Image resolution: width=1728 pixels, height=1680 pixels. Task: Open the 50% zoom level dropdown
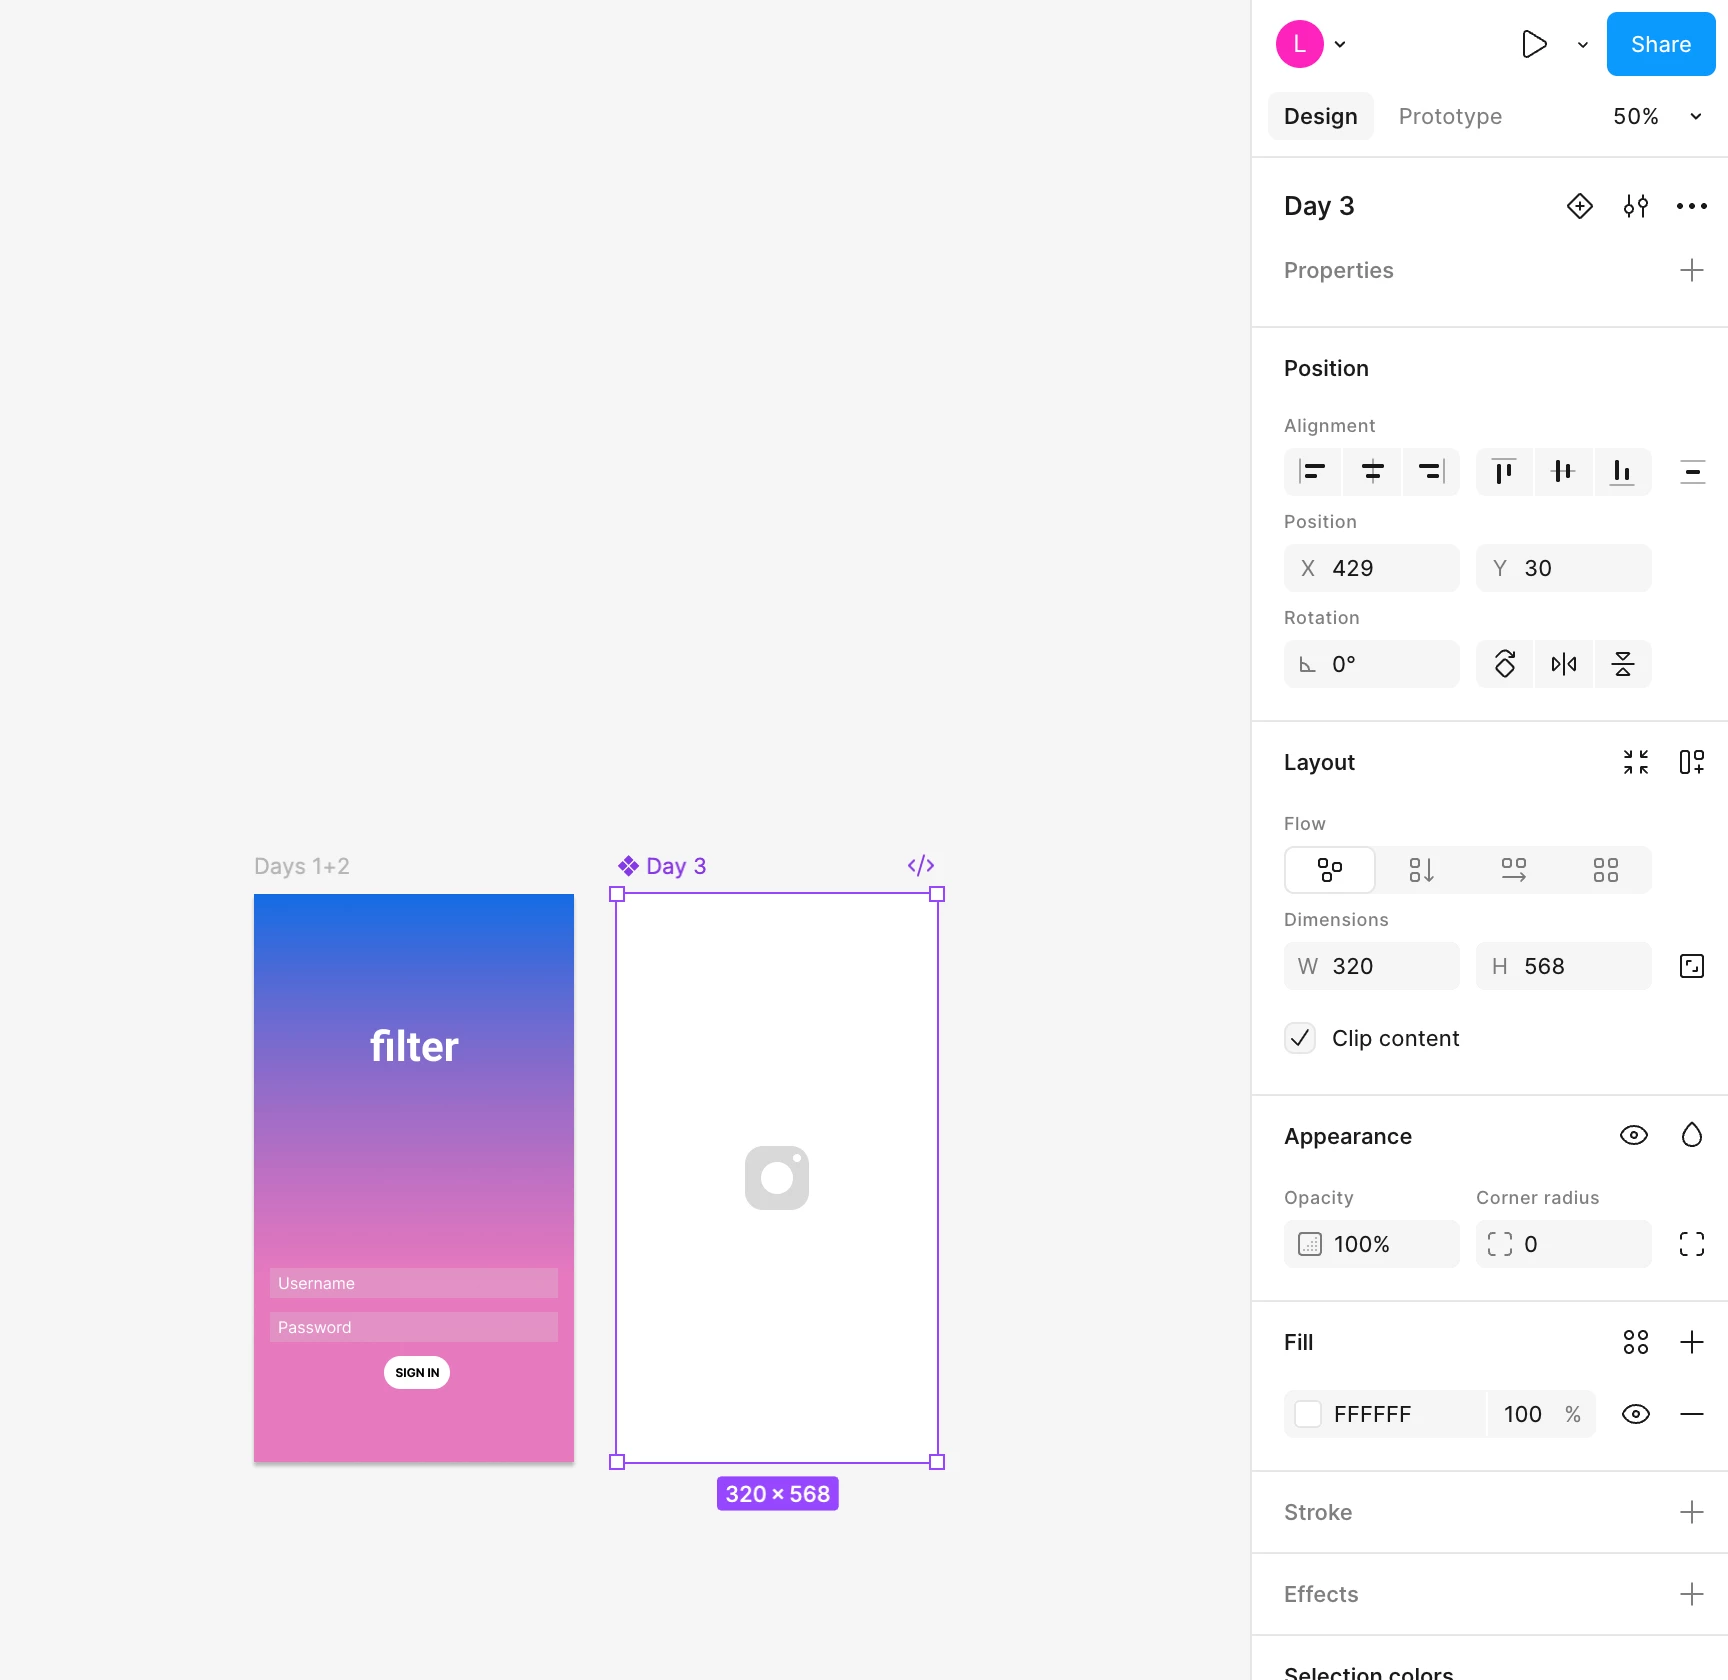(1656, 116)
